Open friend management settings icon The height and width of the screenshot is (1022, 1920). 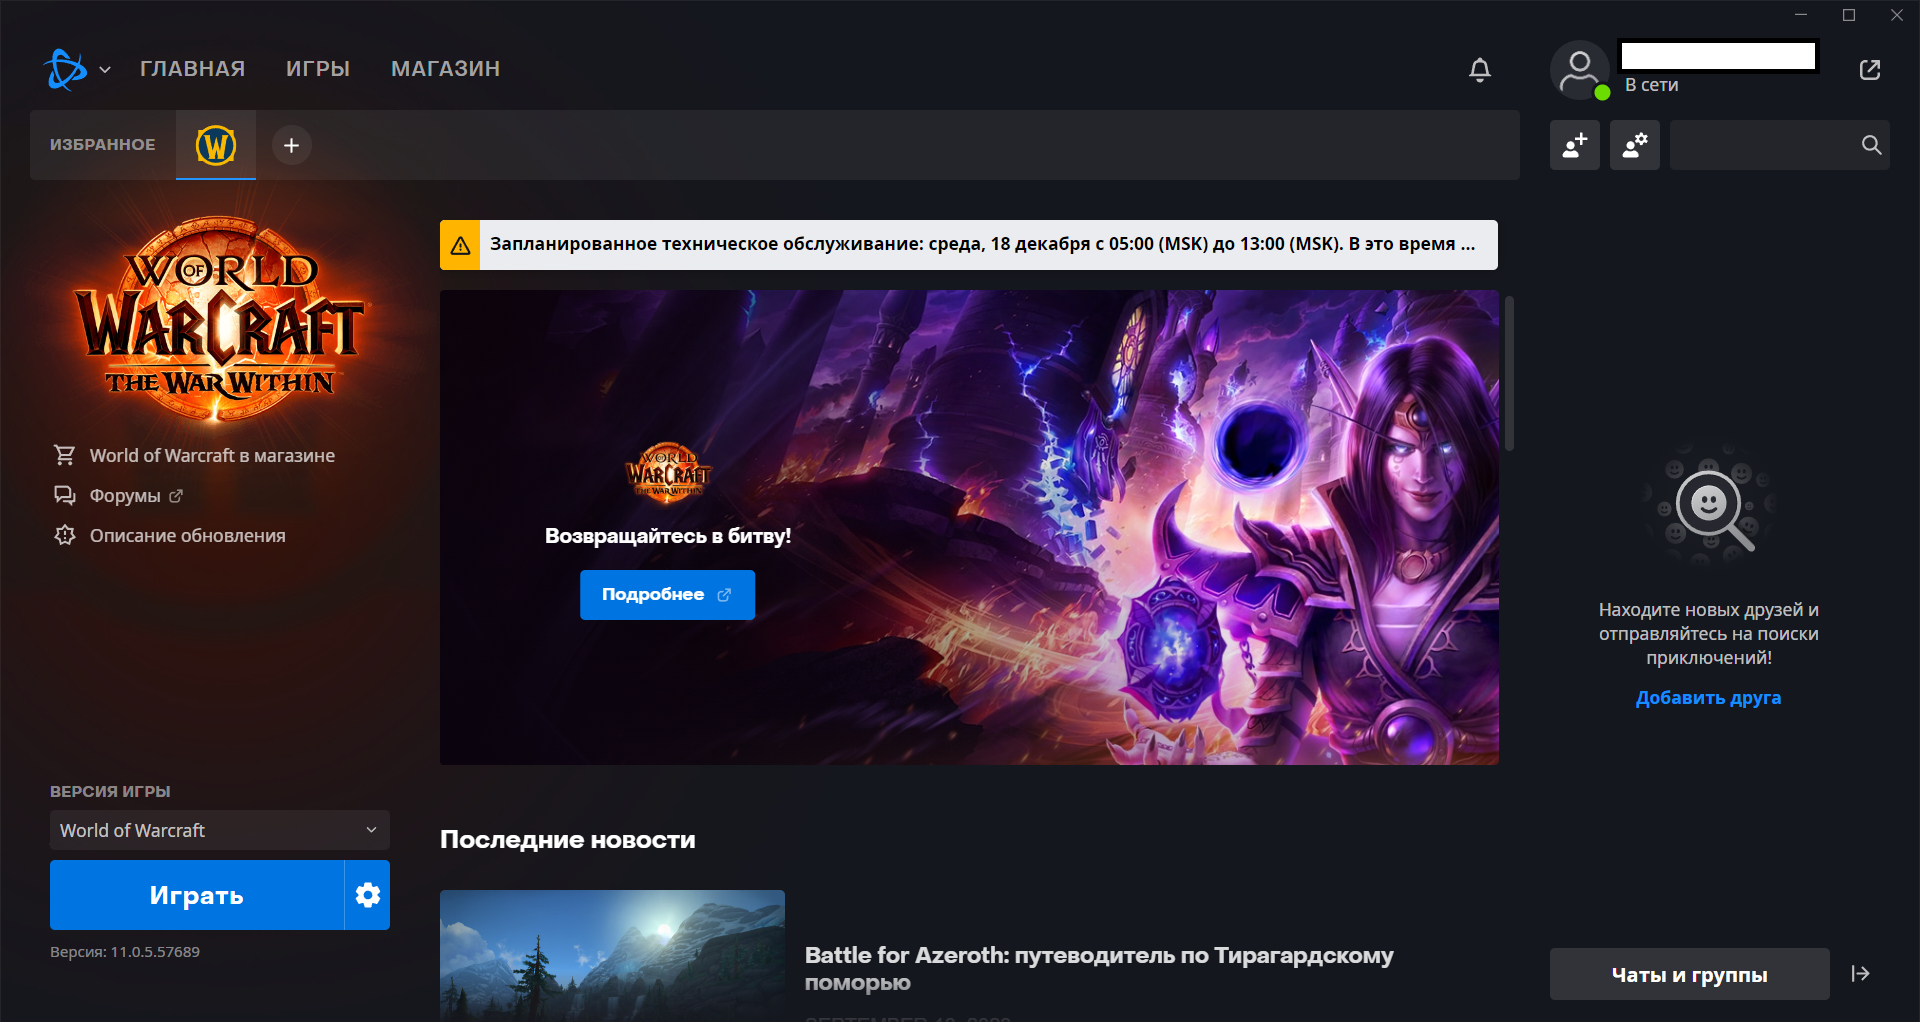[x=1635, y=145]
